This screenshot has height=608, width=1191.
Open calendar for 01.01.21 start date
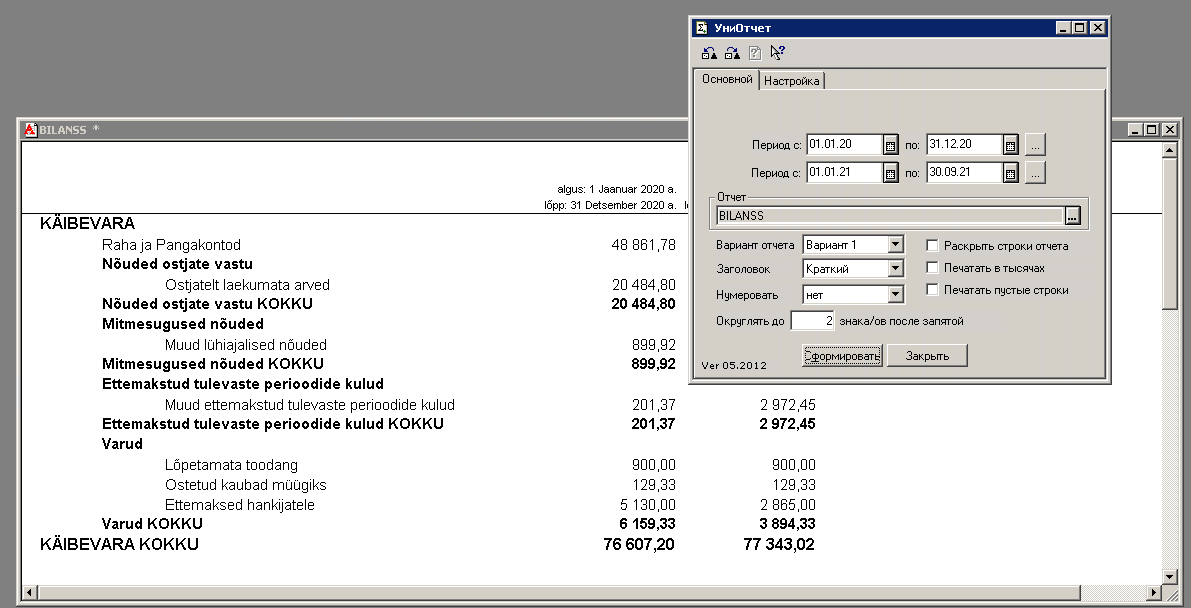tap(890, 173)
